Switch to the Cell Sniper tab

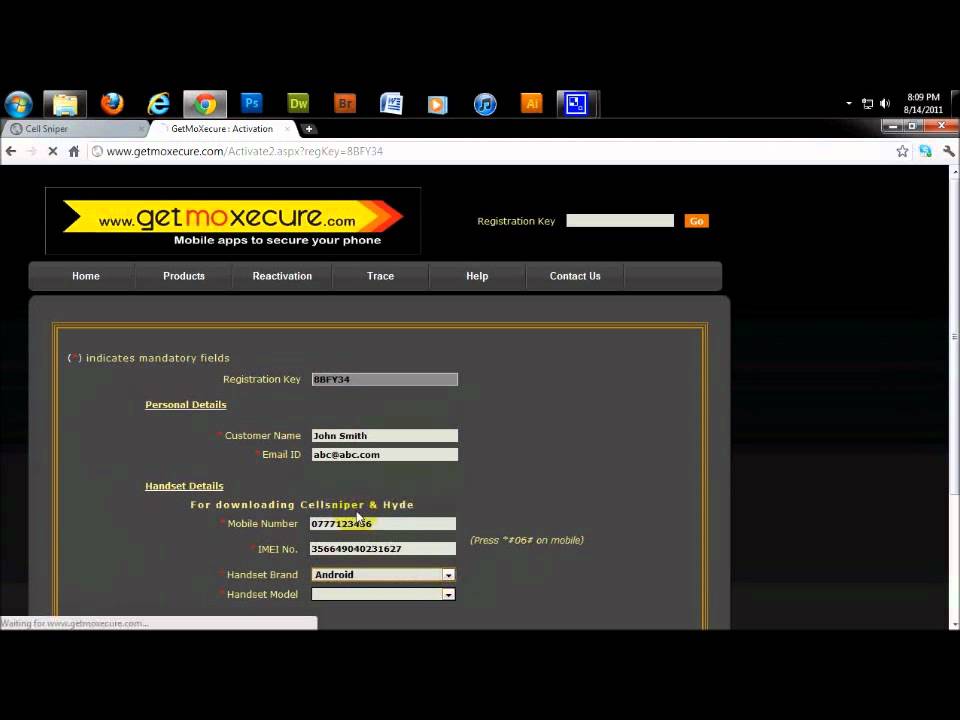pyautogui.click(x=73, y=129)
